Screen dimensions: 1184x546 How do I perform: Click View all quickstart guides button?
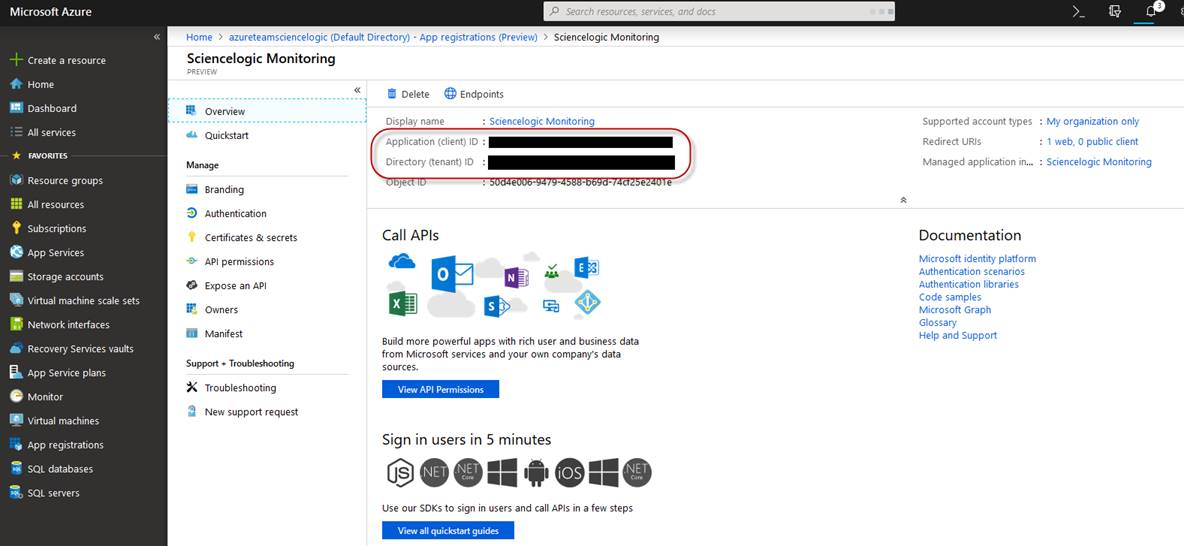[x=447, y=530]
